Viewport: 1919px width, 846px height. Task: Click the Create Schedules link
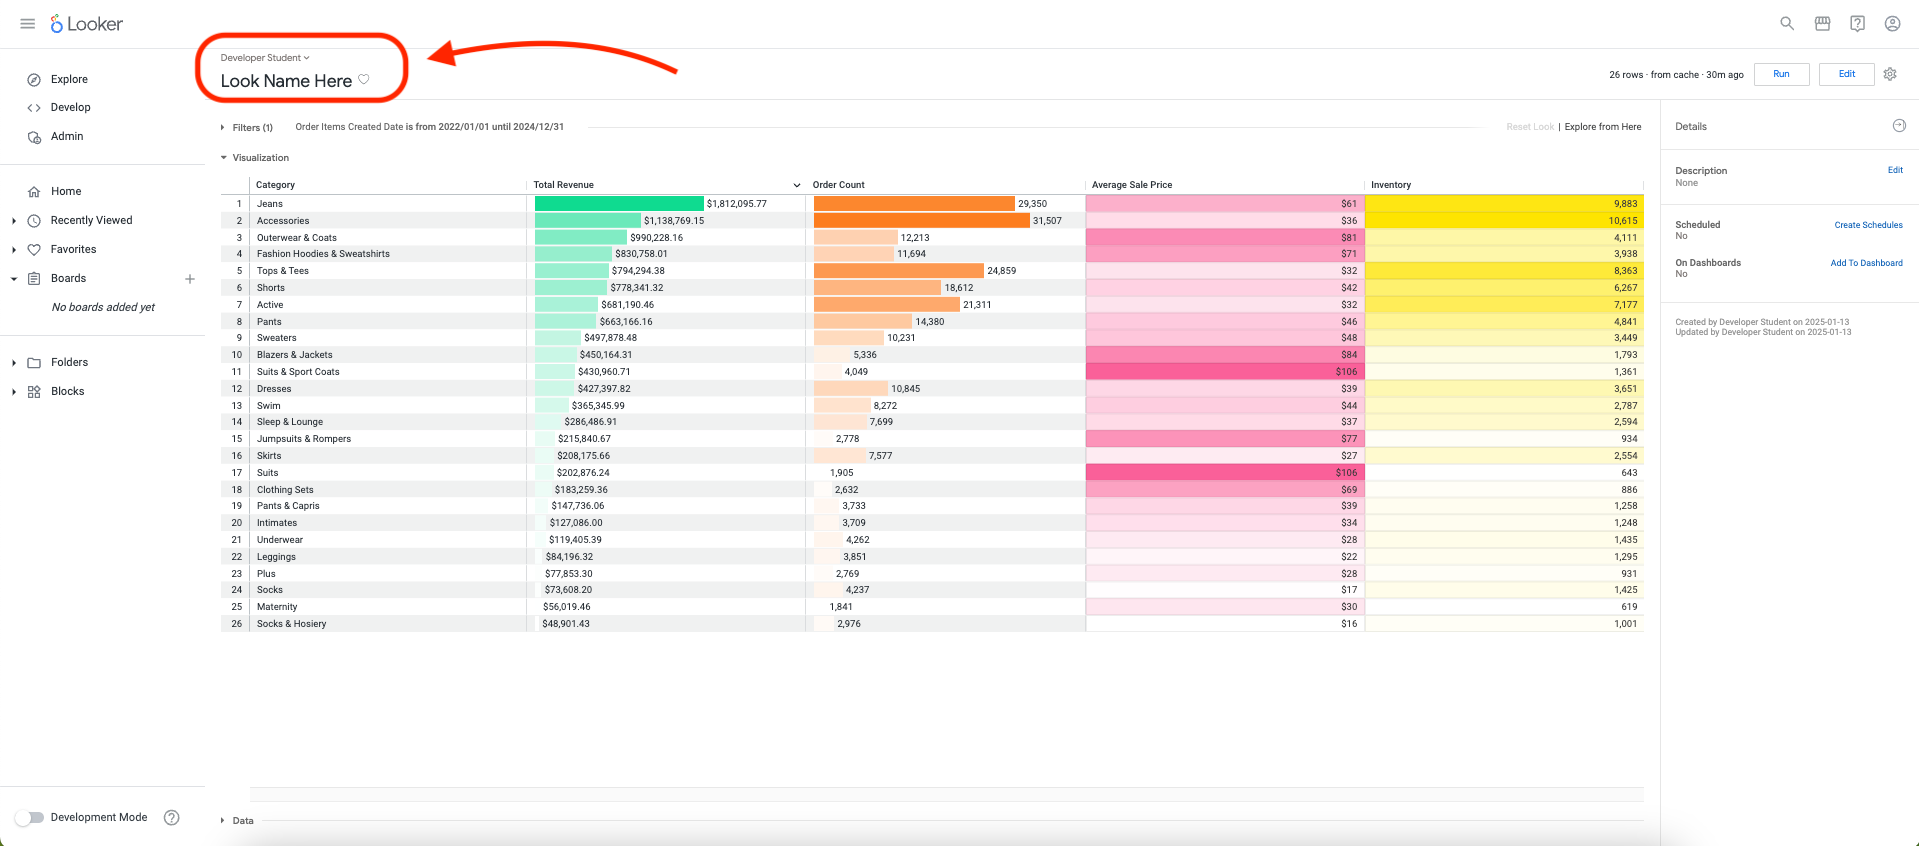(1868, 225)
